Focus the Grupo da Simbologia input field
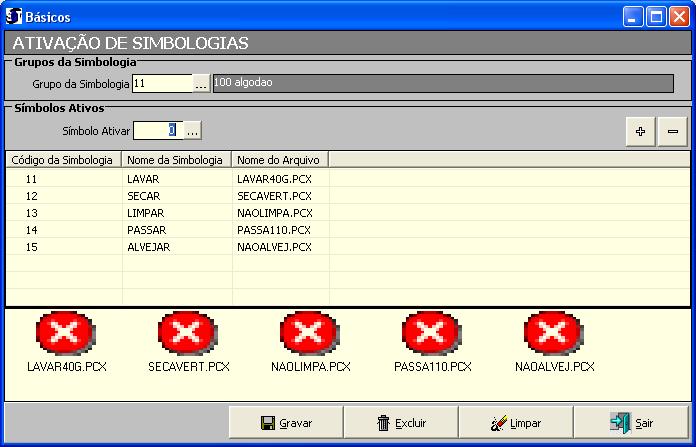 [x=161, y=85]
